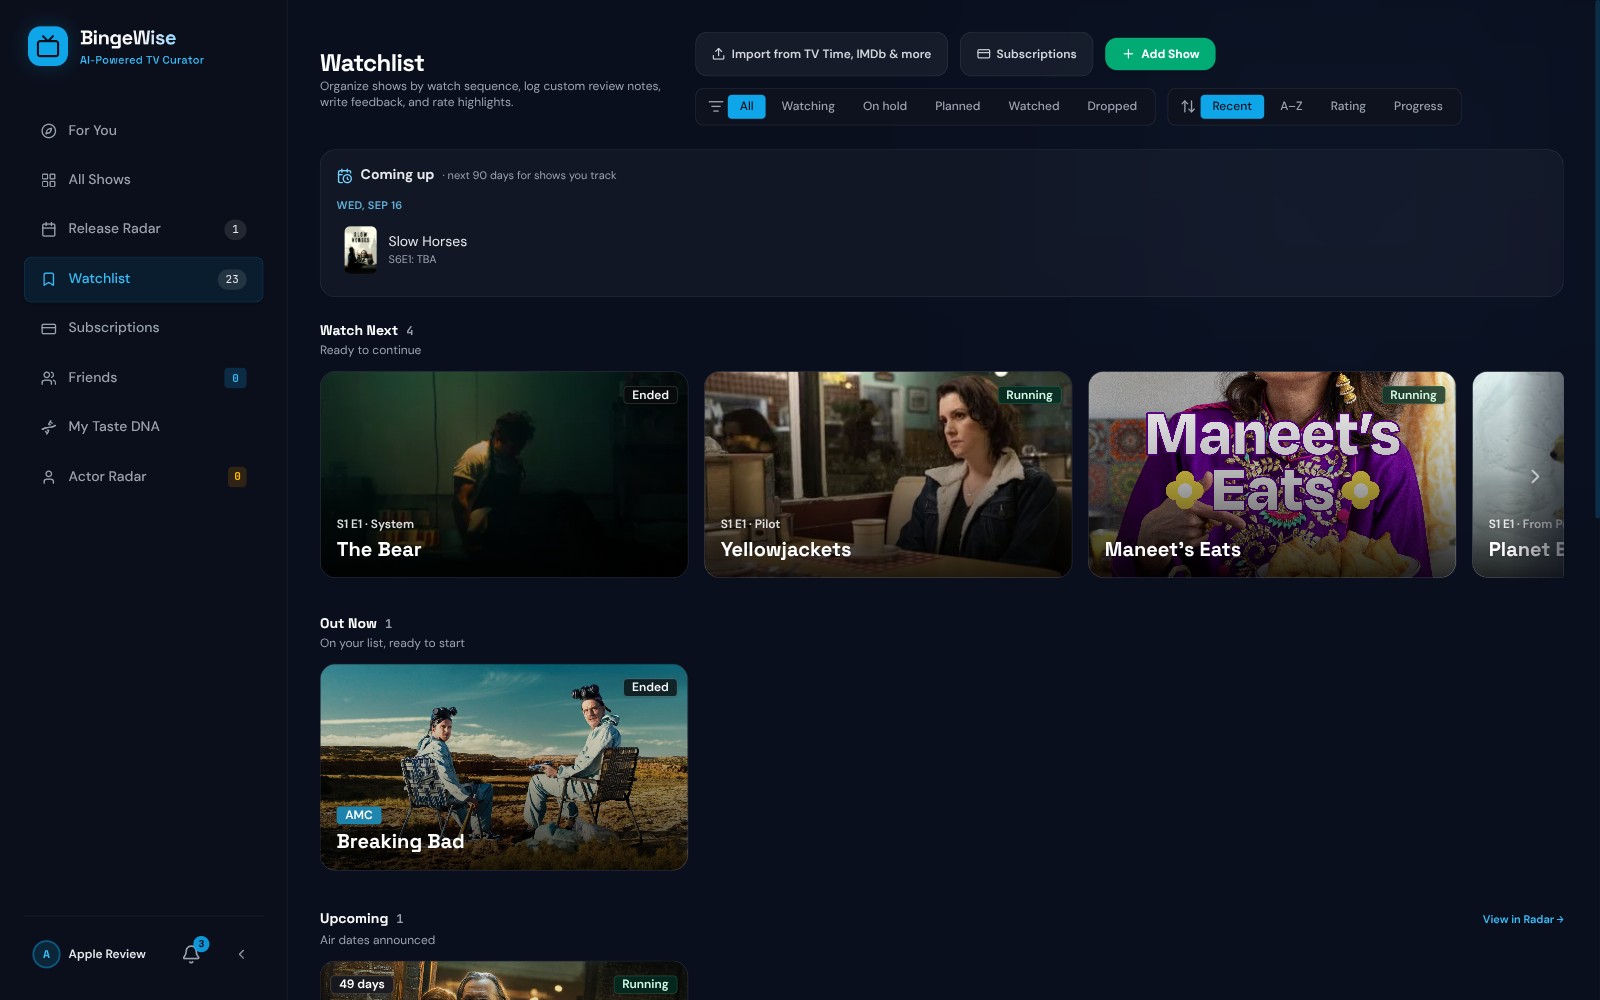Open the Breaking Bad show card
1600x1000 pixels.
(504, 767)
